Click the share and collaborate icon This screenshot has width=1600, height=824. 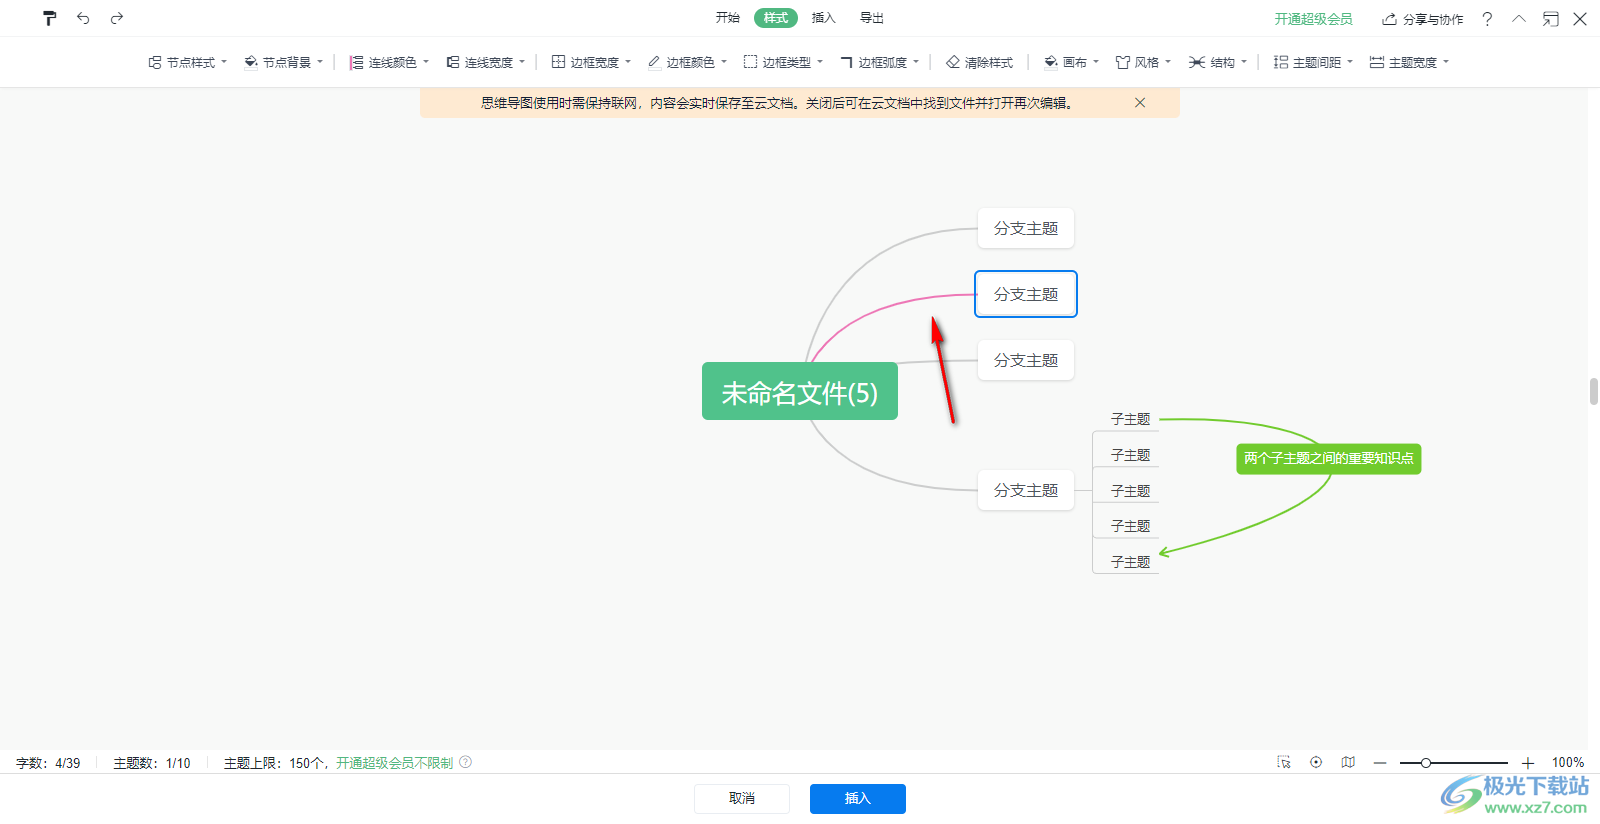tap(1389, 19)
